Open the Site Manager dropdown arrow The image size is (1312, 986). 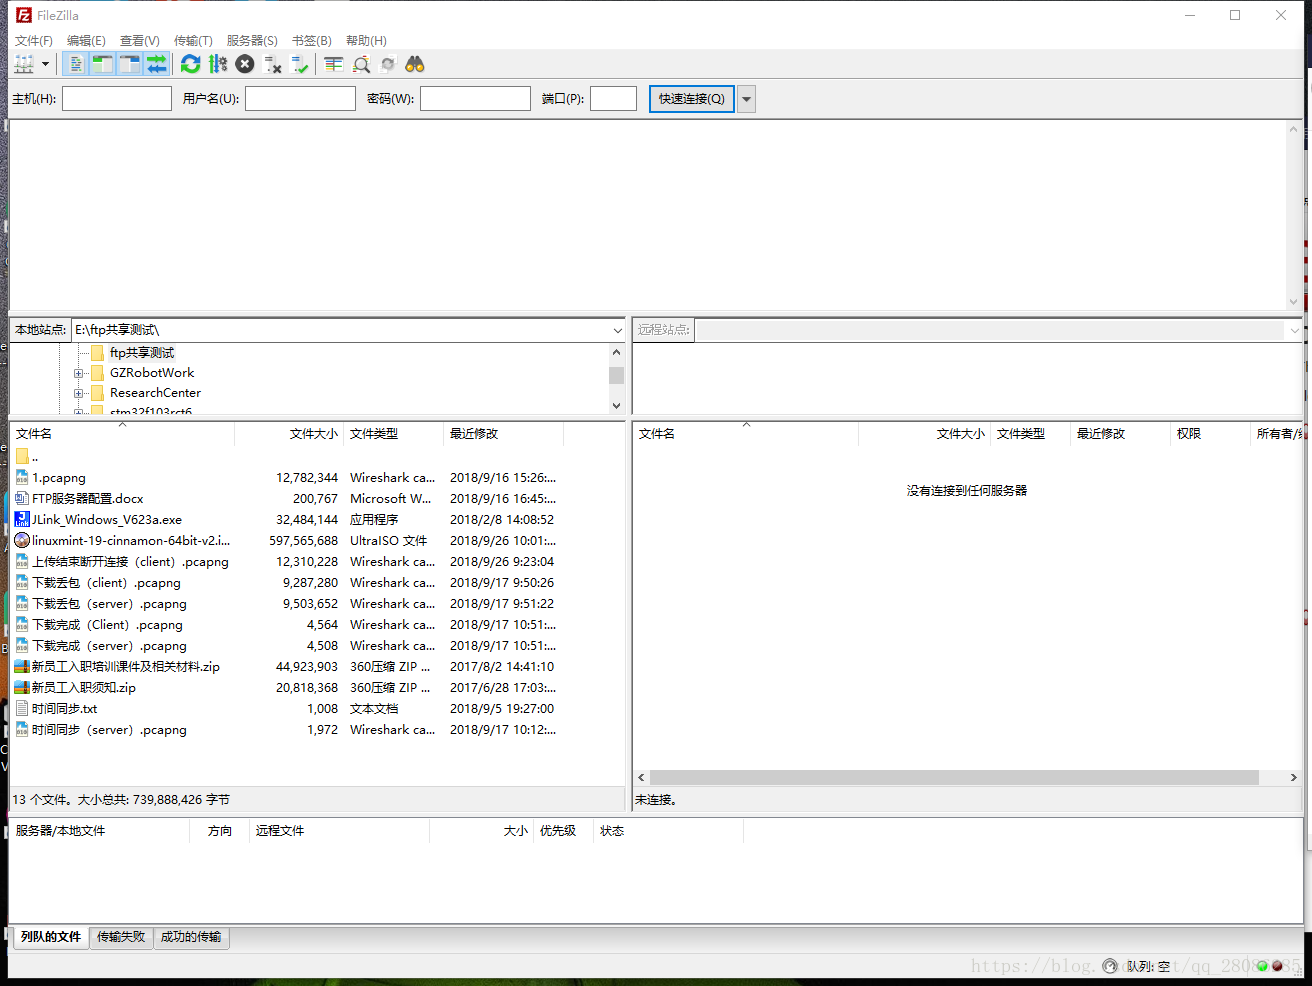pyautogui.click(x=45, y=64)
